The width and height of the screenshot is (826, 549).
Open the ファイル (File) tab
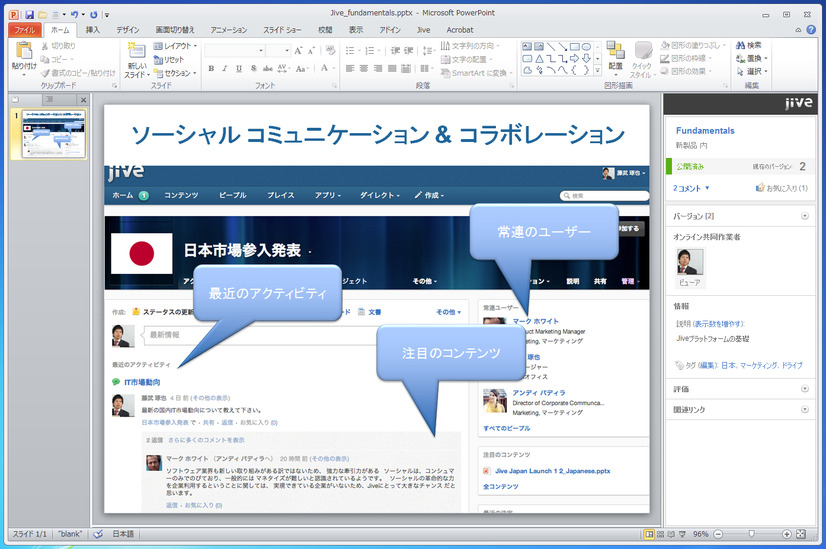pos(25,30)
